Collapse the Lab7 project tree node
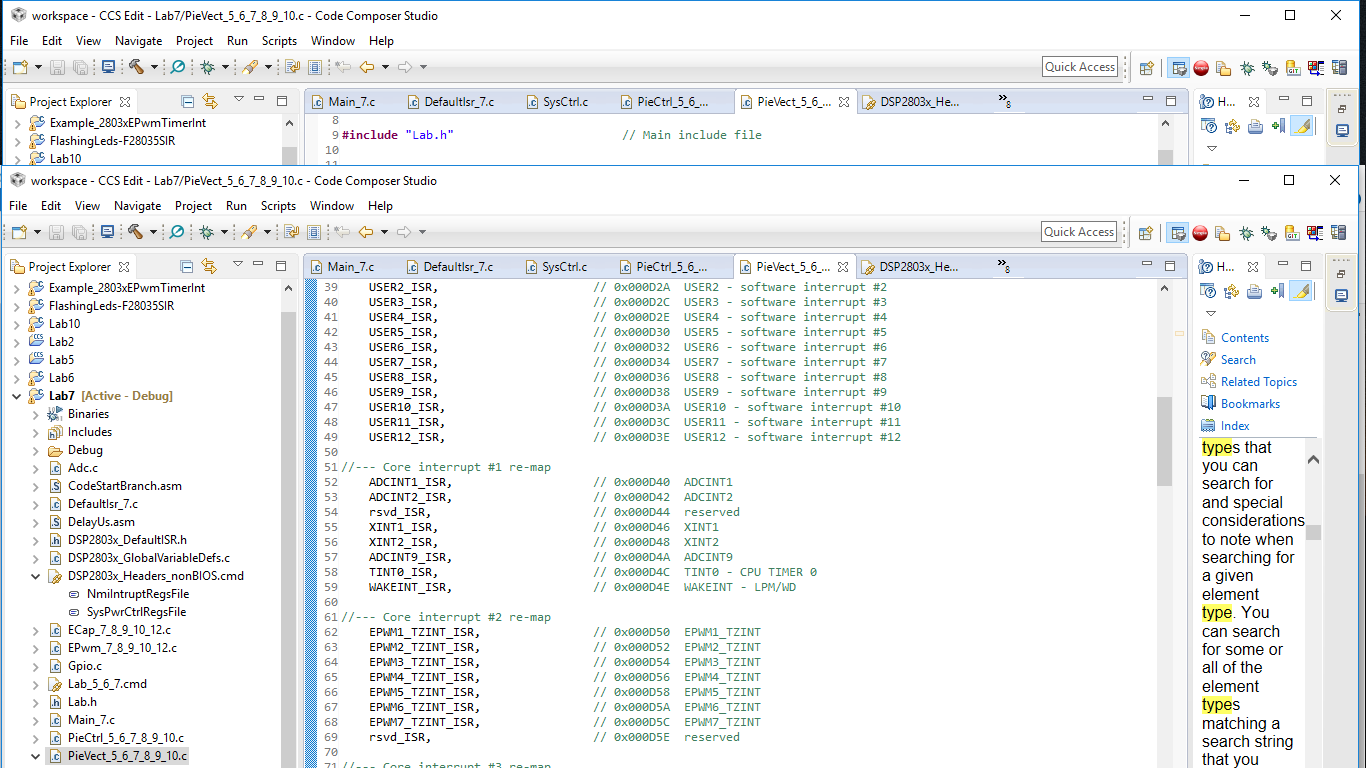This screenshot has height=768, width=1366. tap(16, 396)
